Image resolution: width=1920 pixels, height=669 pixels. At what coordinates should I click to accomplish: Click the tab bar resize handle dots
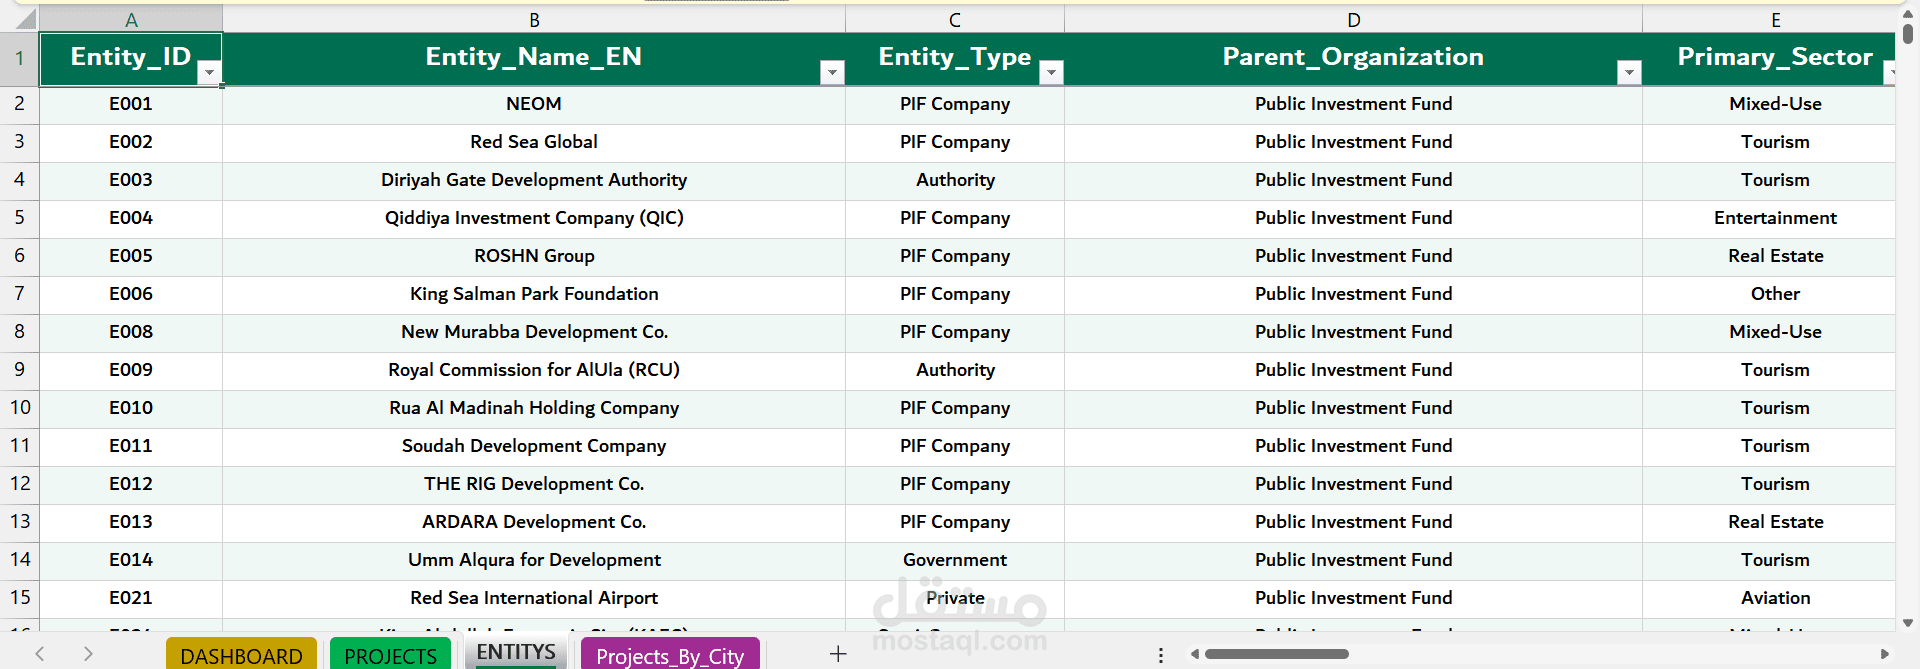point(1160,655)
